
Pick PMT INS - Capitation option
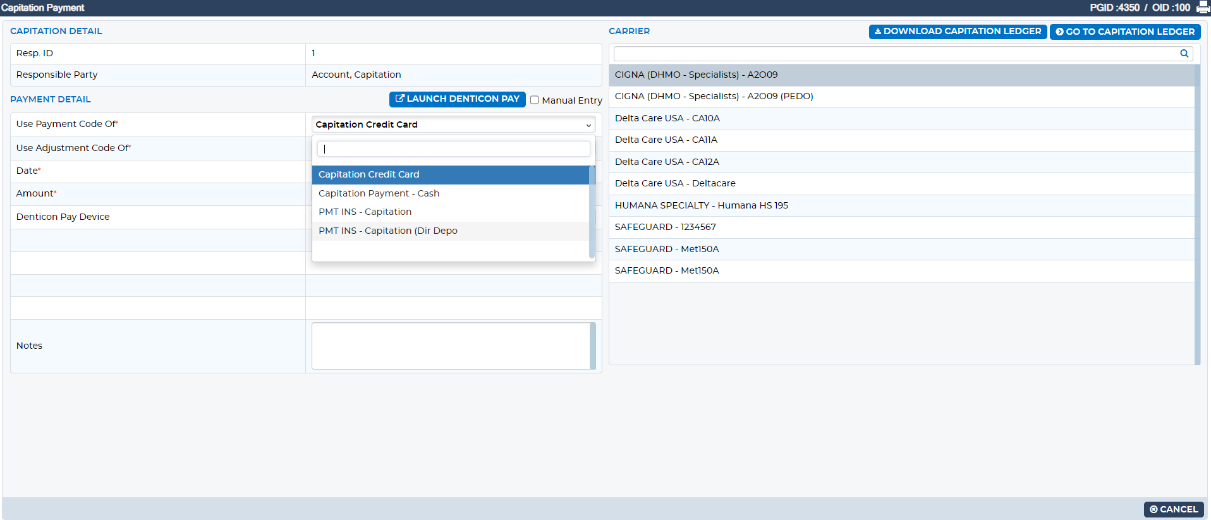point(450,212)
